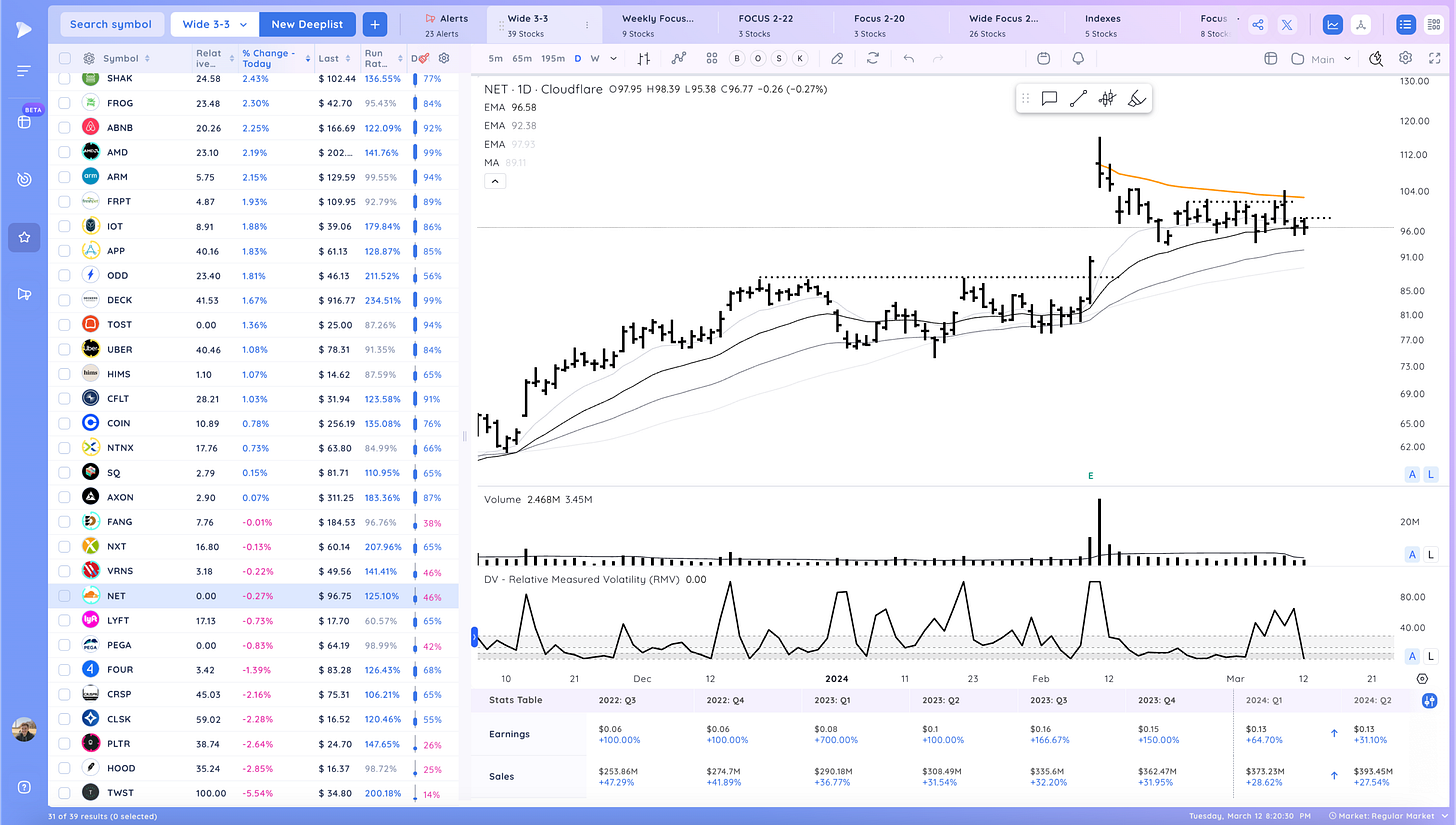Screen dimensions: 1456x825
Task: Open the Wide 3-3 list dropdown
Action: [x=214, y=24]
